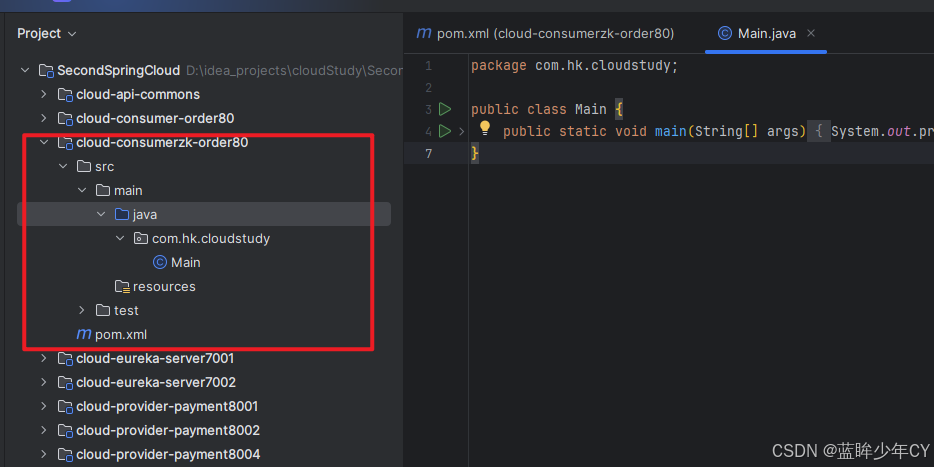The image size is (934, 467).
Task: Click the yellow lightbulb intention icon
Action: [485, 128]
